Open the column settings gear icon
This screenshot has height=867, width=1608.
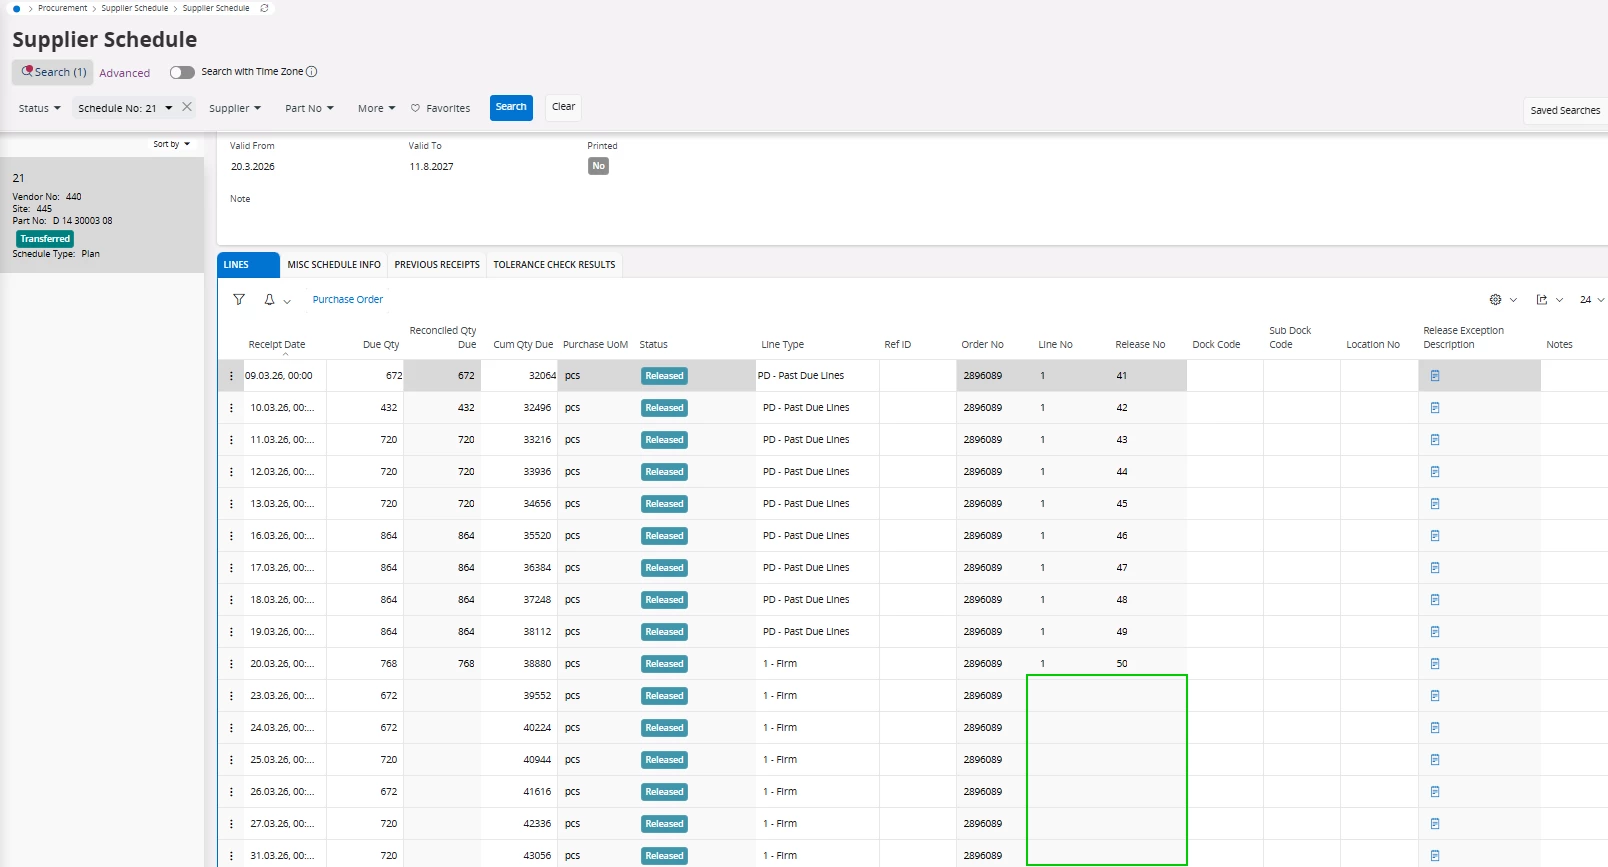coord(1495,299)
